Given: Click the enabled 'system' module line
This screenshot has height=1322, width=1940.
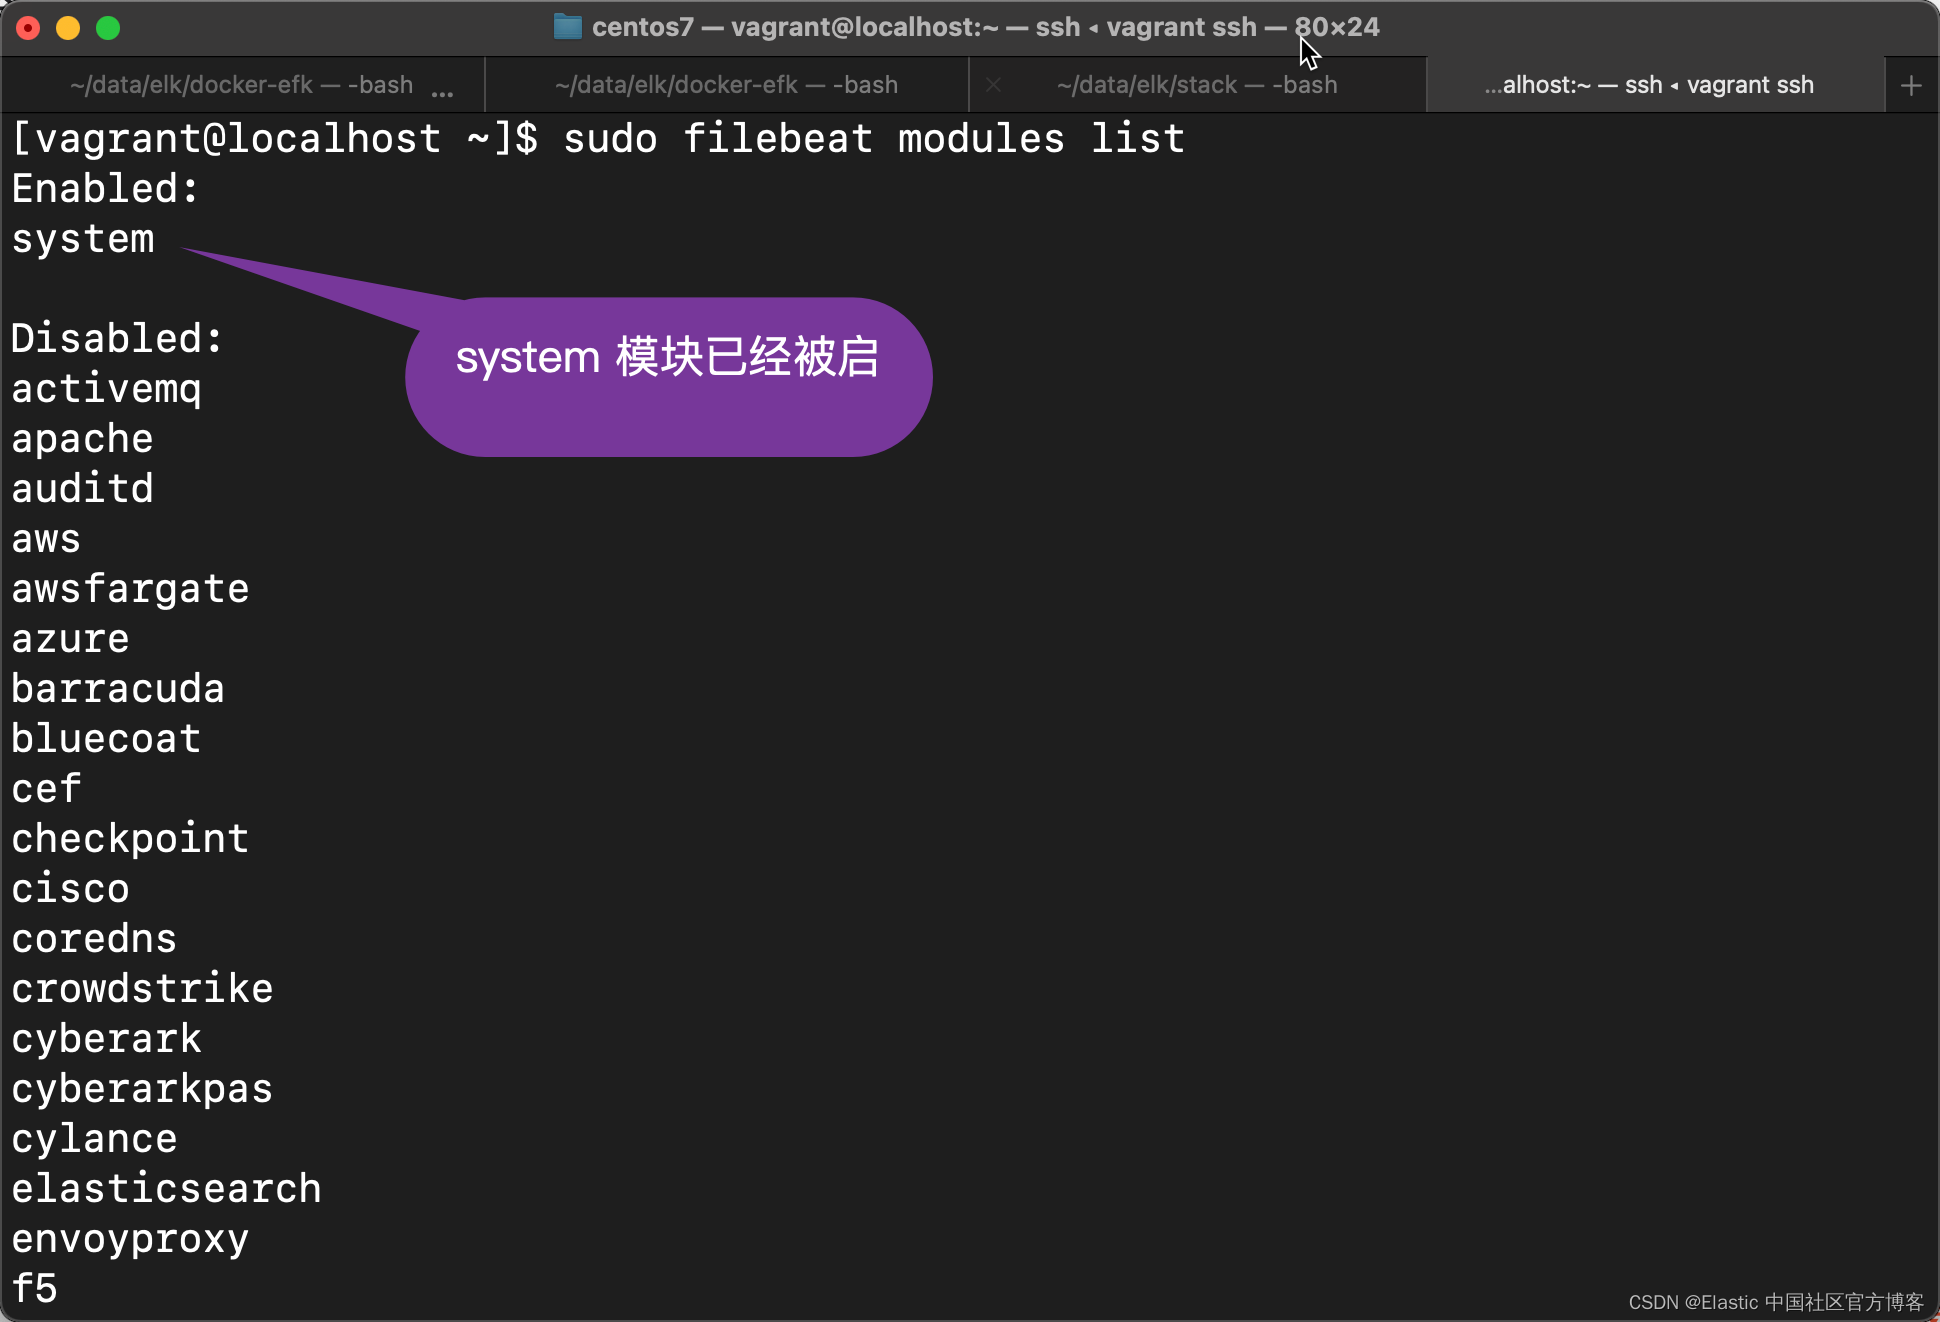Looking at the screenshot, I should (x=83, y=239).
